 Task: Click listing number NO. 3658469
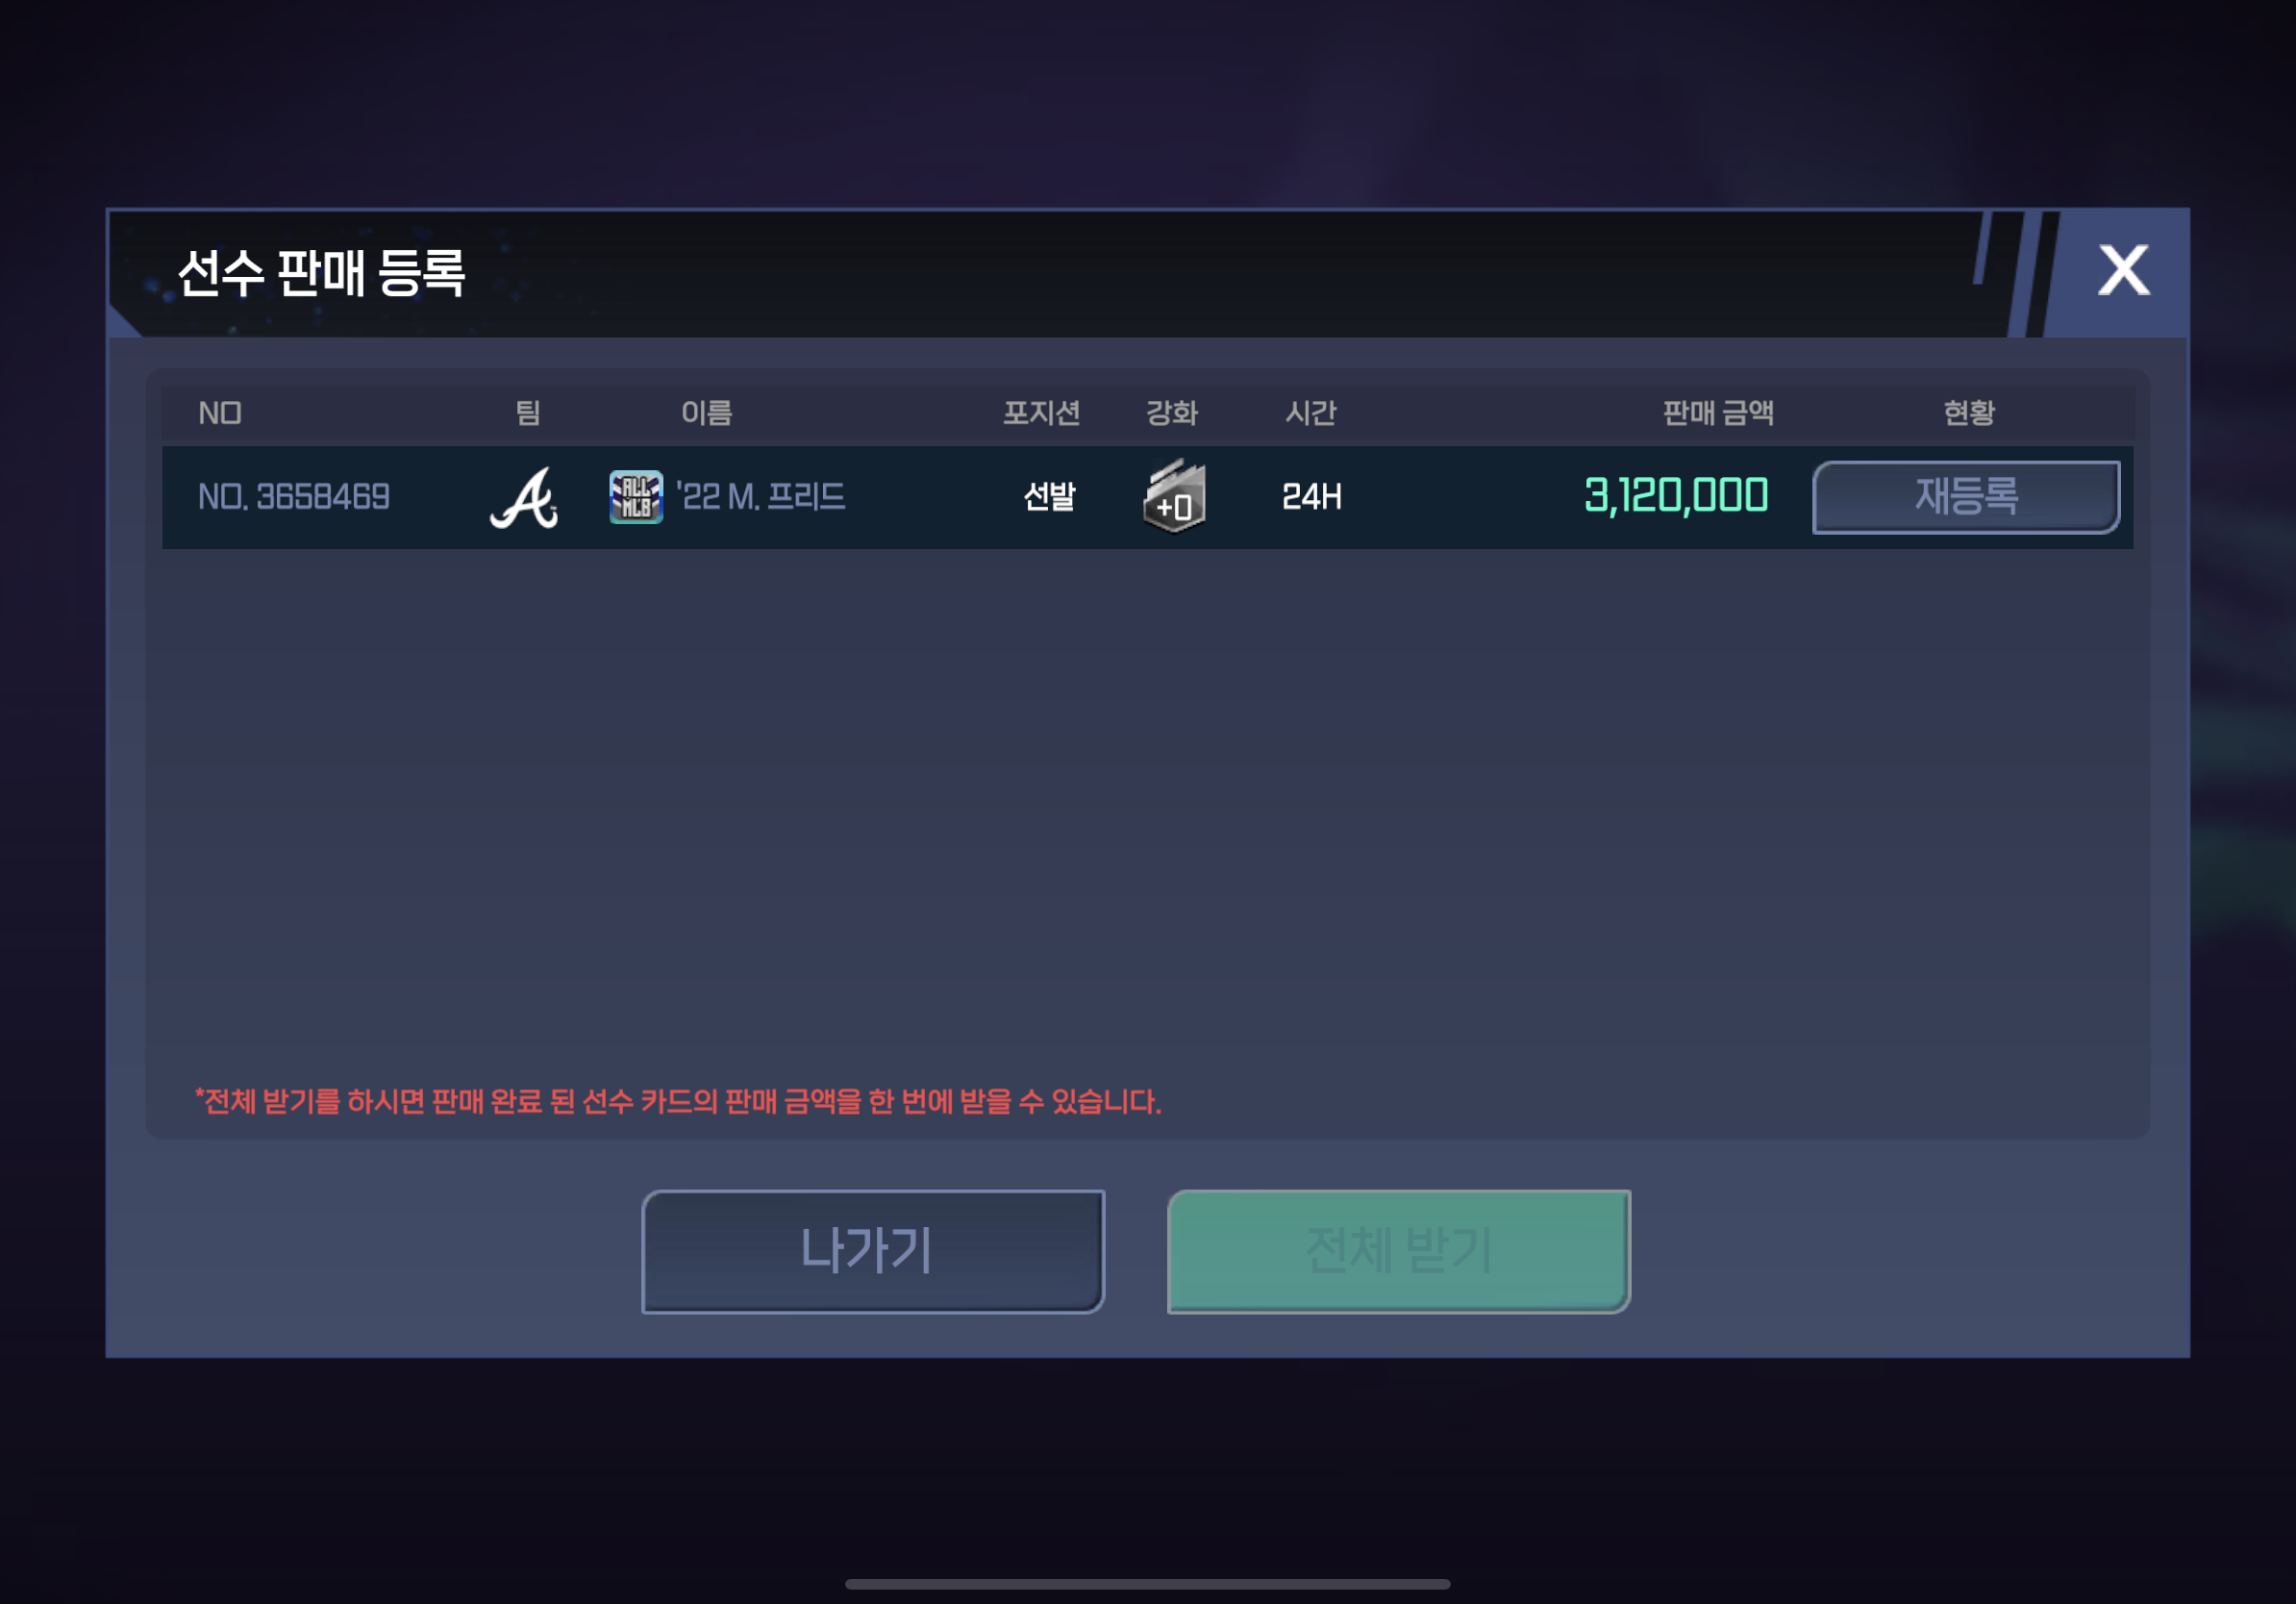click(294, 497)
